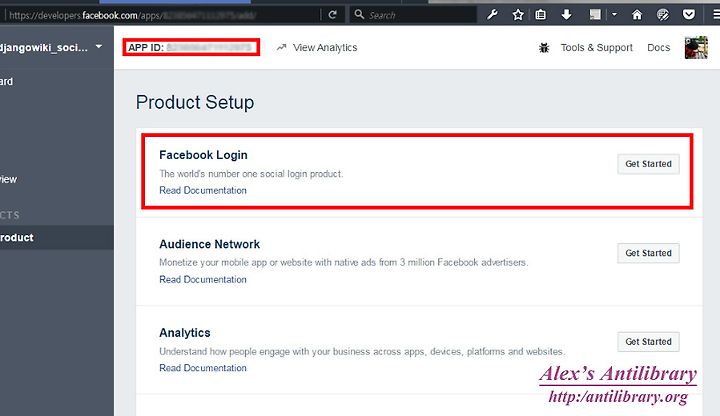This screenshot has height=416, width=720.
Task: Open Read Documentation under Facebook Login
Action: (203, 190)
